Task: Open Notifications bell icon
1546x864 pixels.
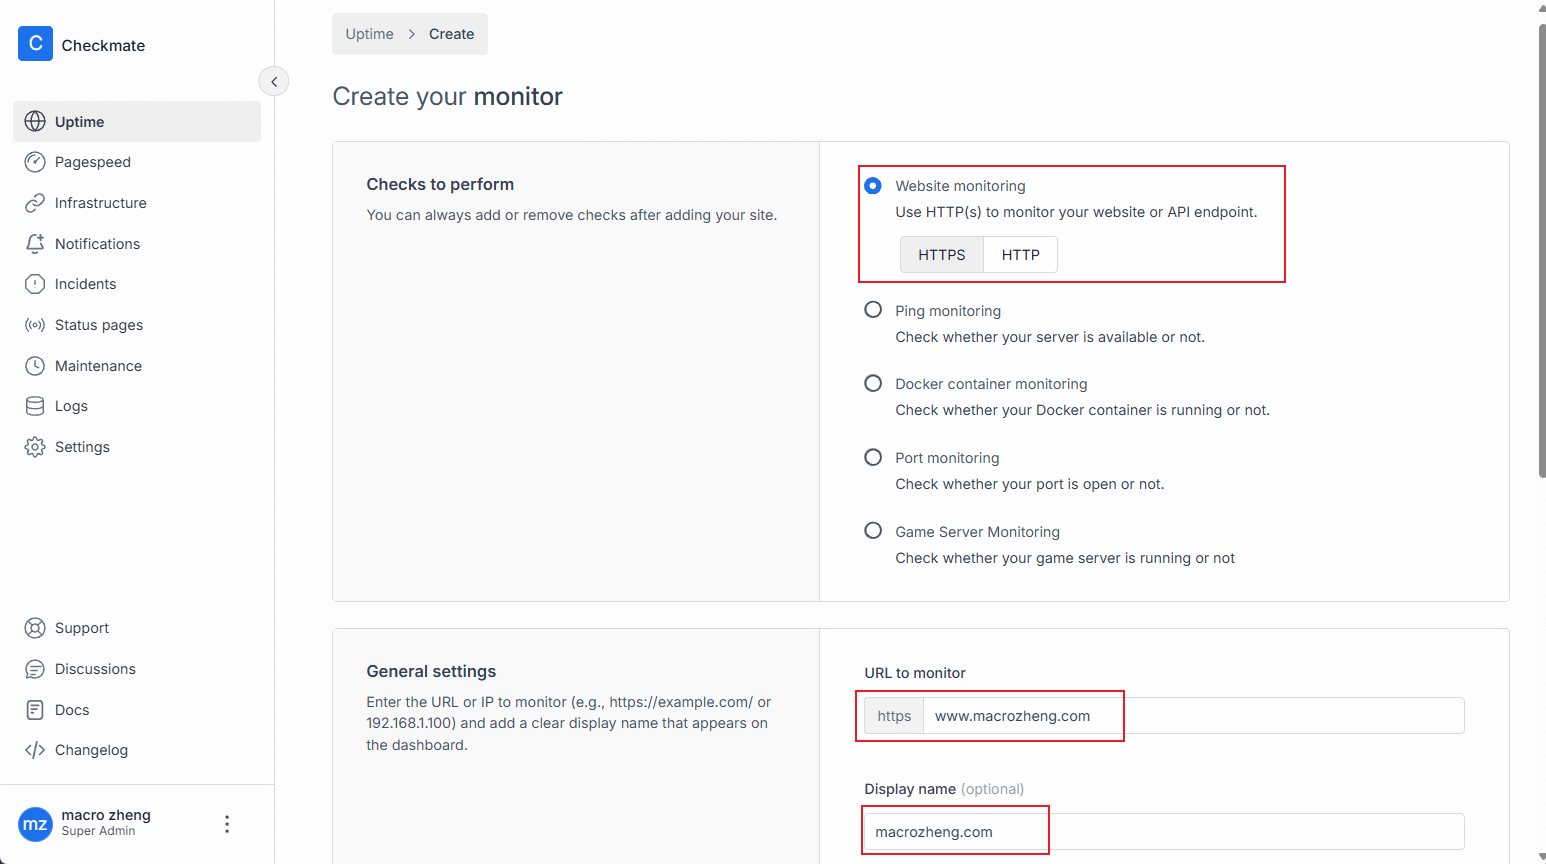Action: [35, 244]
